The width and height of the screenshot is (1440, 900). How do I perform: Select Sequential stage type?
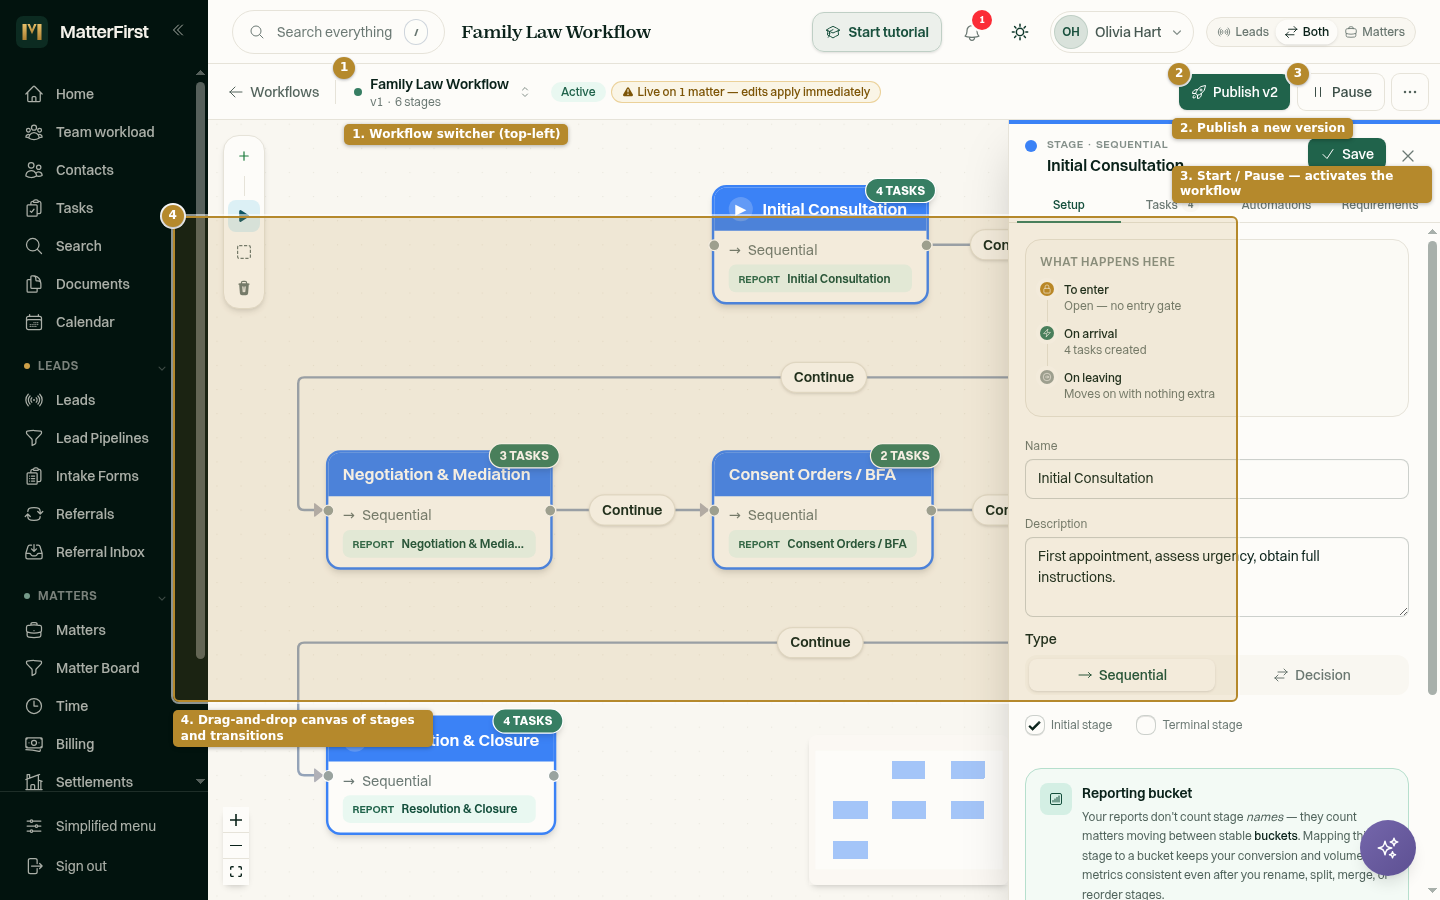tap(1122, 675)
